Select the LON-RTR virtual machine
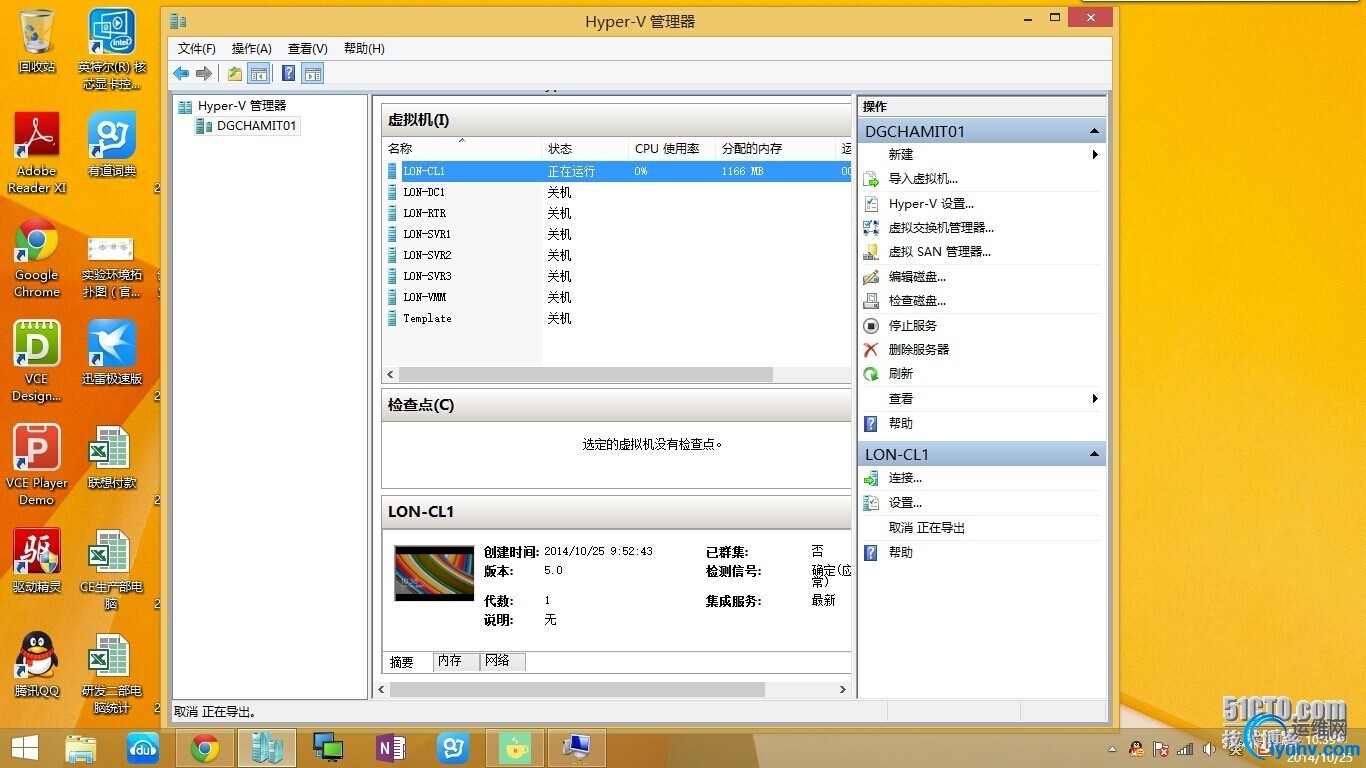The image size is (1366, 768). pos(425,213)
